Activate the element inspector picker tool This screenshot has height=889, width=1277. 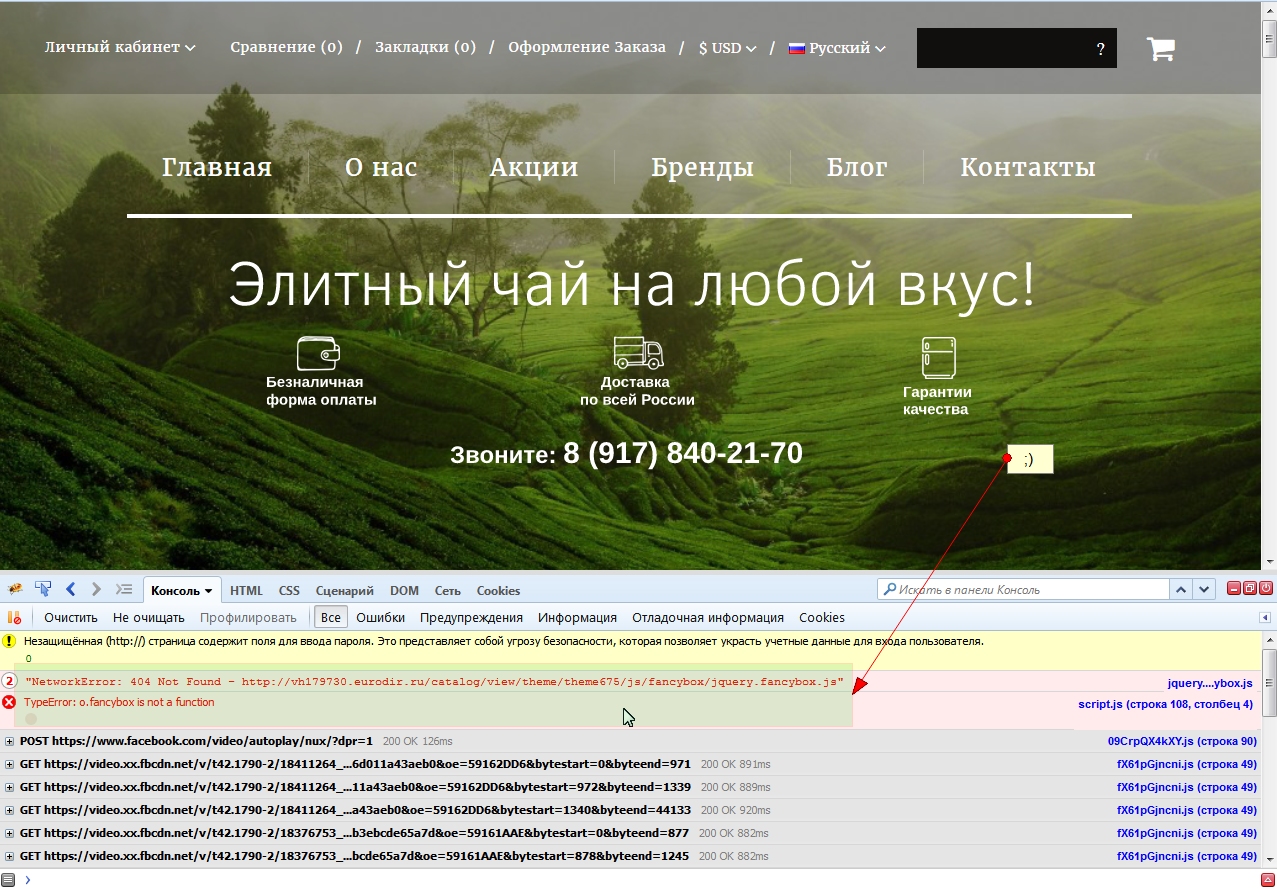pyautogui.click(x=41, y=590)
